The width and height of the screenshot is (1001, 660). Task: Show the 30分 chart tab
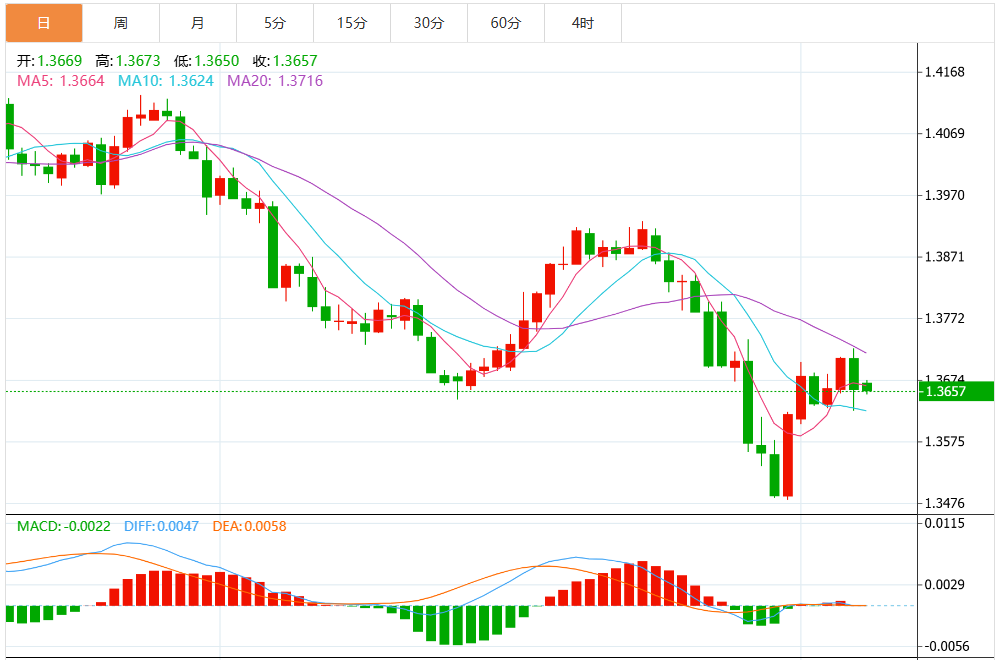(428, 22)
